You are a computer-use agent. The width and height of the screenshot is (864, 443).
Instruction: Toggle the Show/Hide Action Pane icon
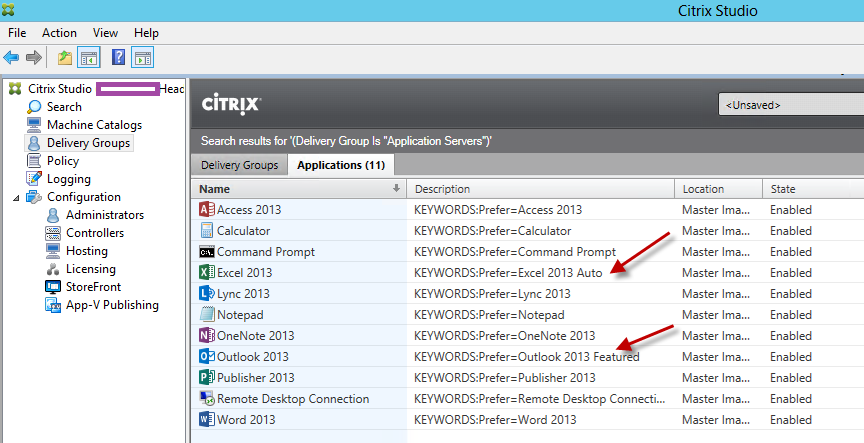[143, 57]
